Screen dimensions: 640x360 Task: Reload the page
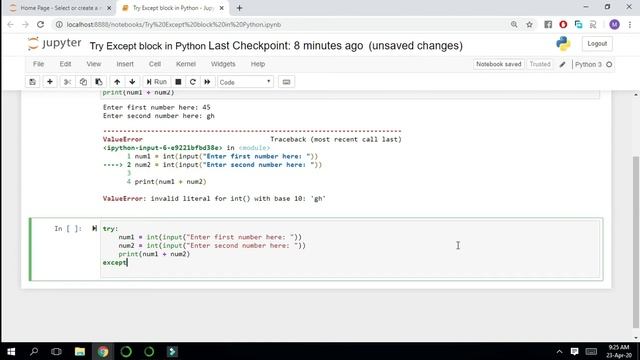(40, 24)
